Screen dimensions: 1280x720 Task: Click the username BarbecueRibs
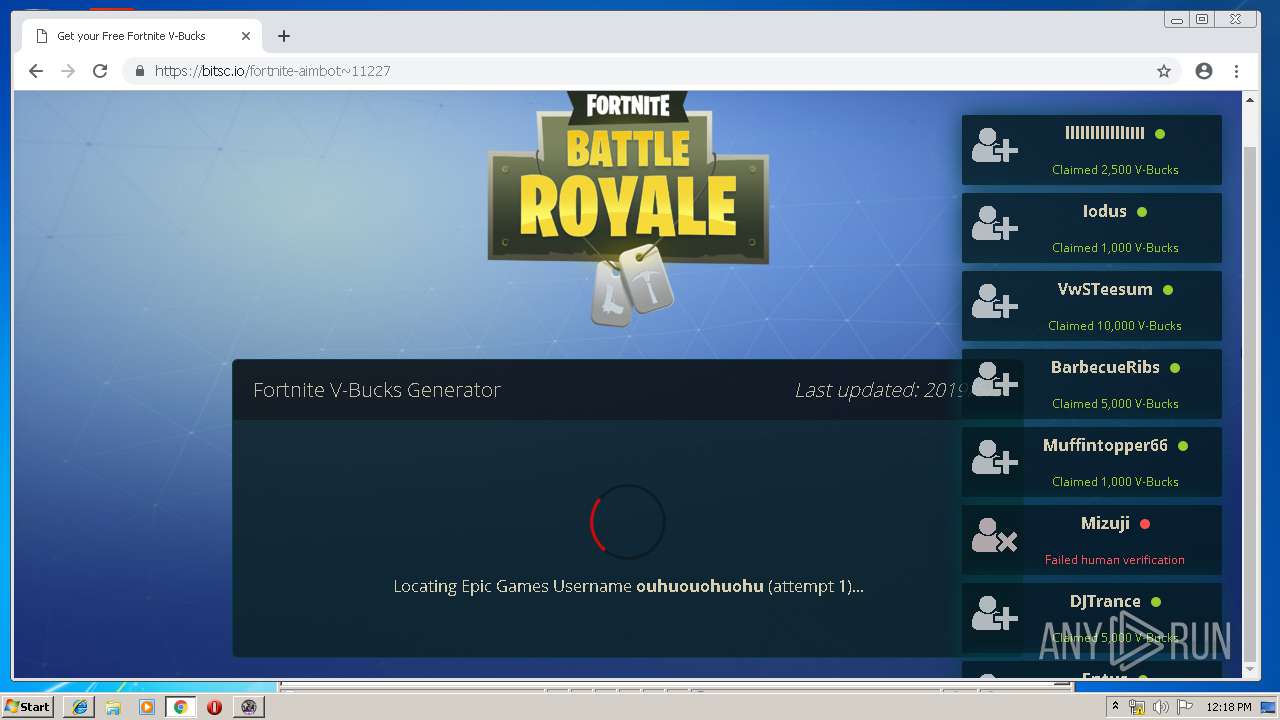[x=1105, y=367]
